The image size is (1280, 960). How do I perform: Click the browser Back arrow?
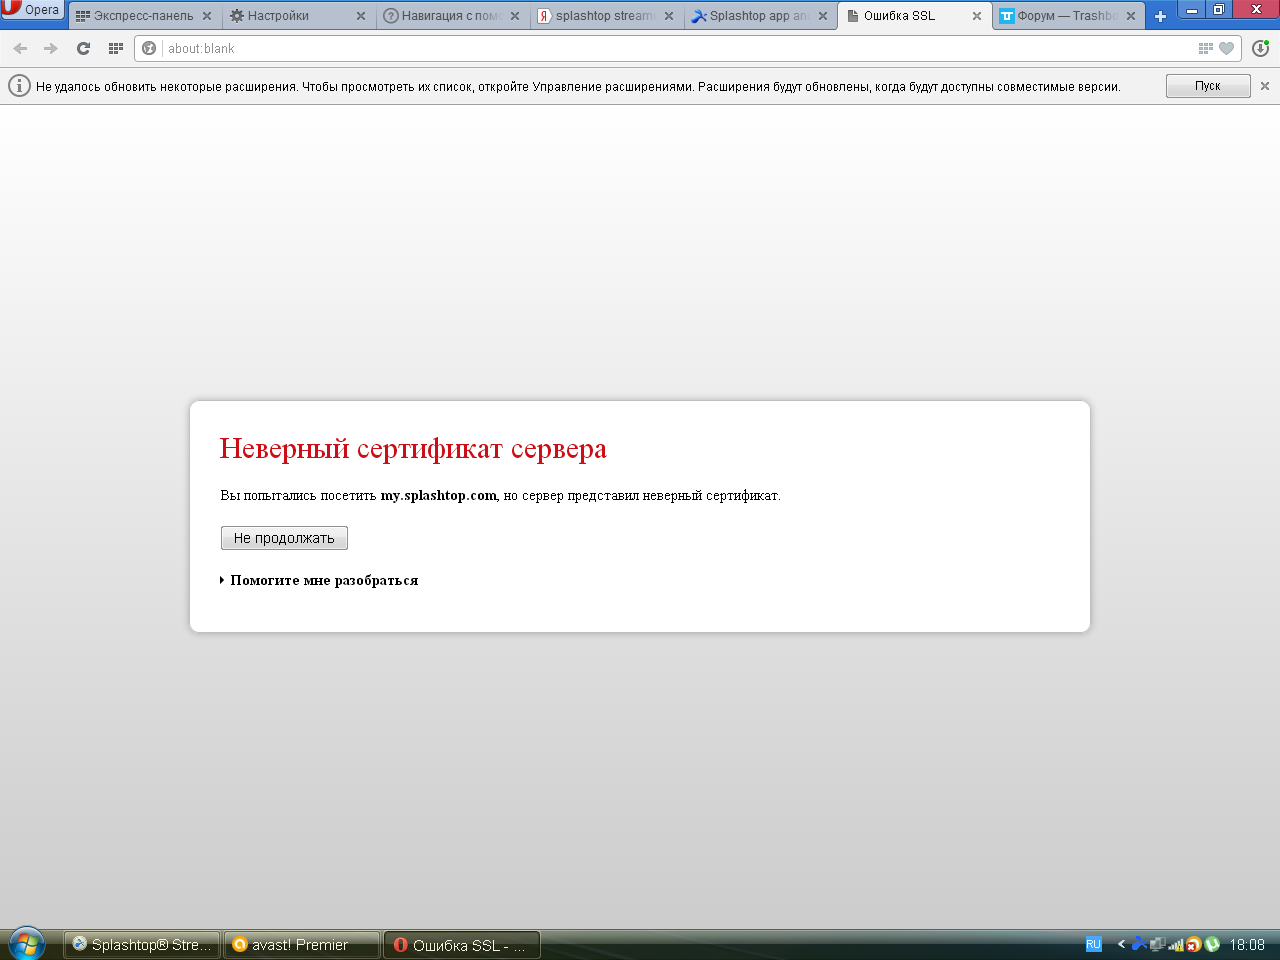pyautogui.click(x=20, y=48)
